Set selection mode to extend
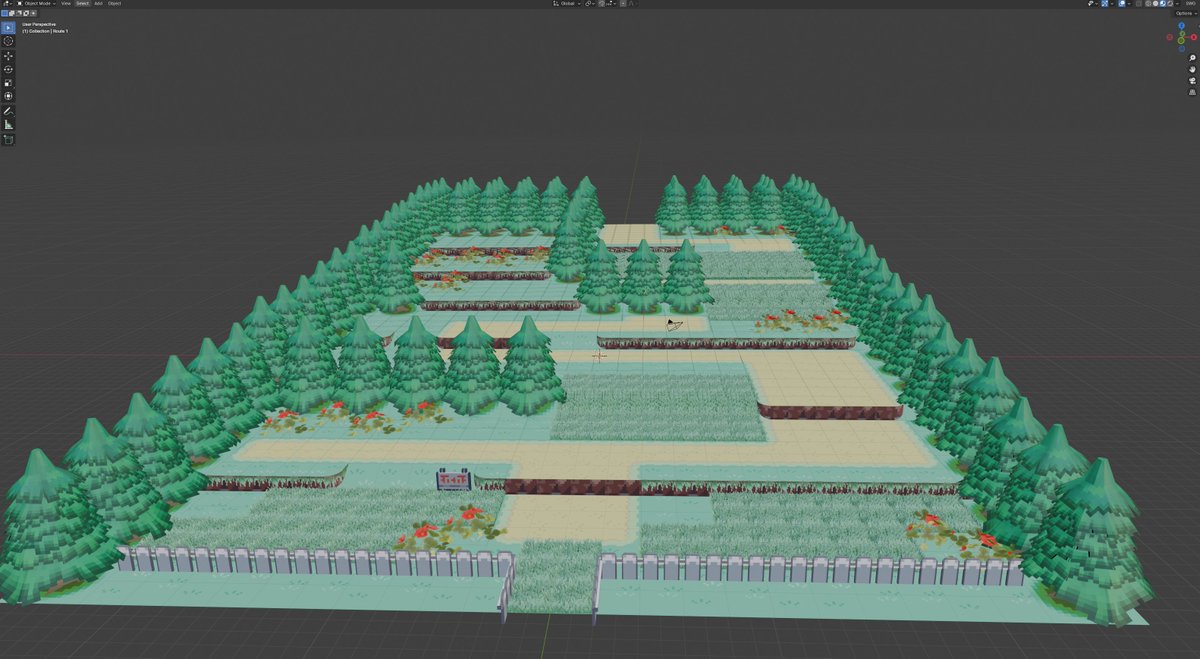Viewport: 1200px width, 659px height. (11, 13)
